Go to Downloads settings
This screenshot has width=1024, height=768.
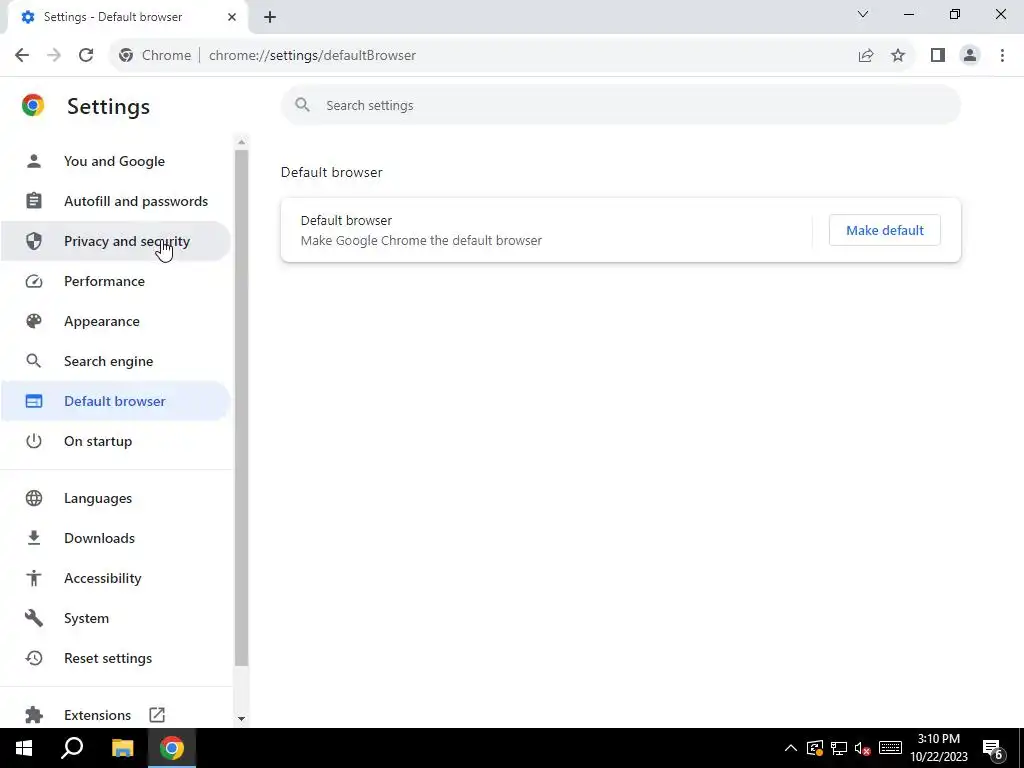(116, 538)
